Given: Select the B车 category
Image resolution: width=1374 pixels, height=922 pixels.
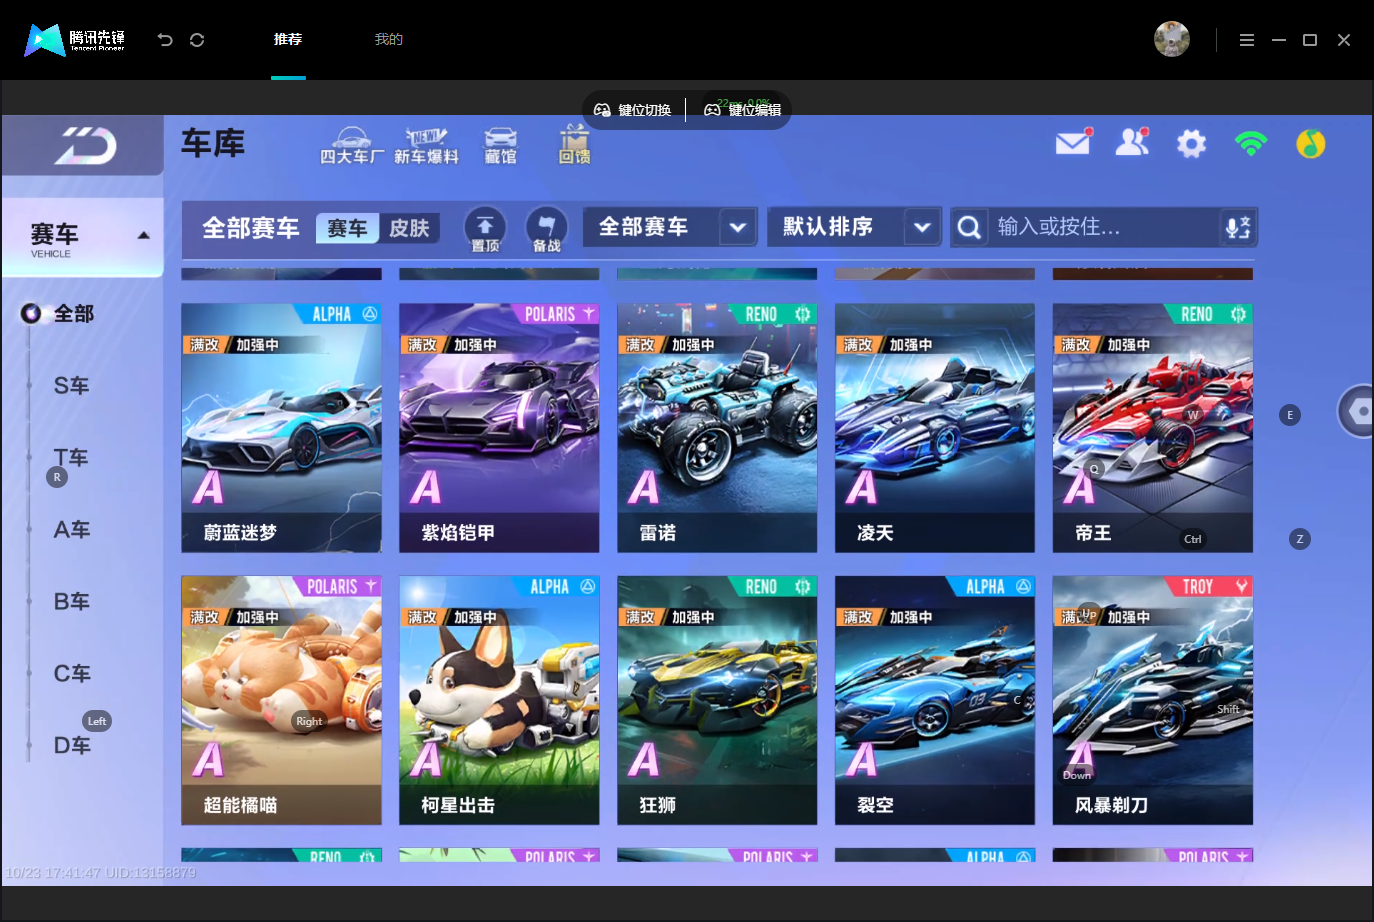Looking at the screenshot, I should pyautogui.click(x=71, y=602).
